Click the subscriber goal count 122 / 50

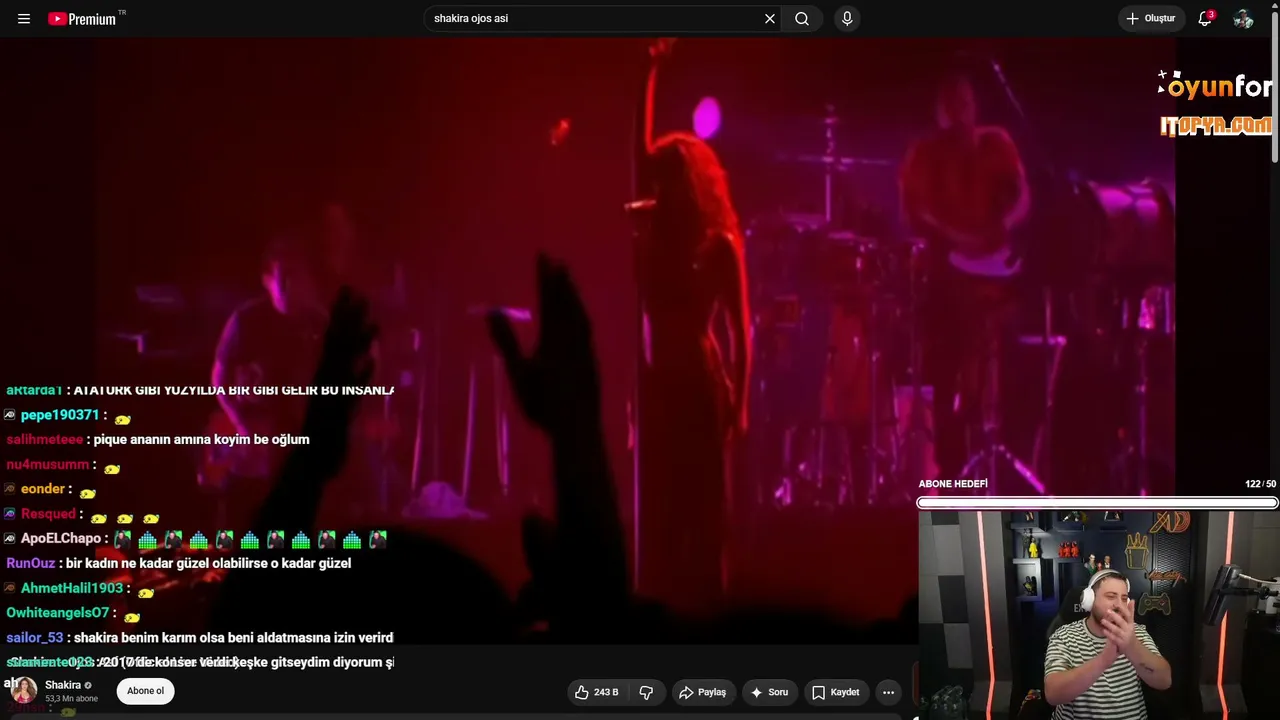1260,484
